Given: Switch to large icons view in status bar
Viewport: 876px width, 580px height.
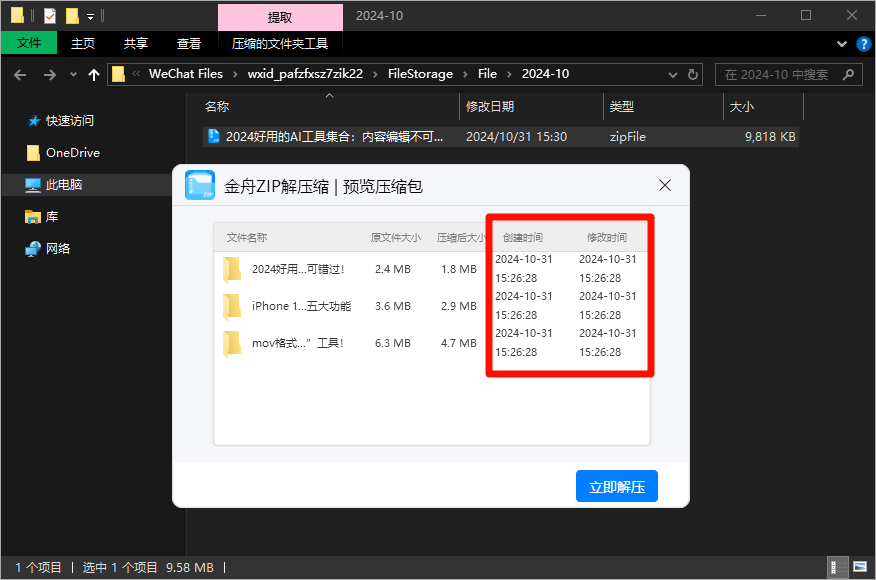Looking at the screenshot, I should (860, 567).
